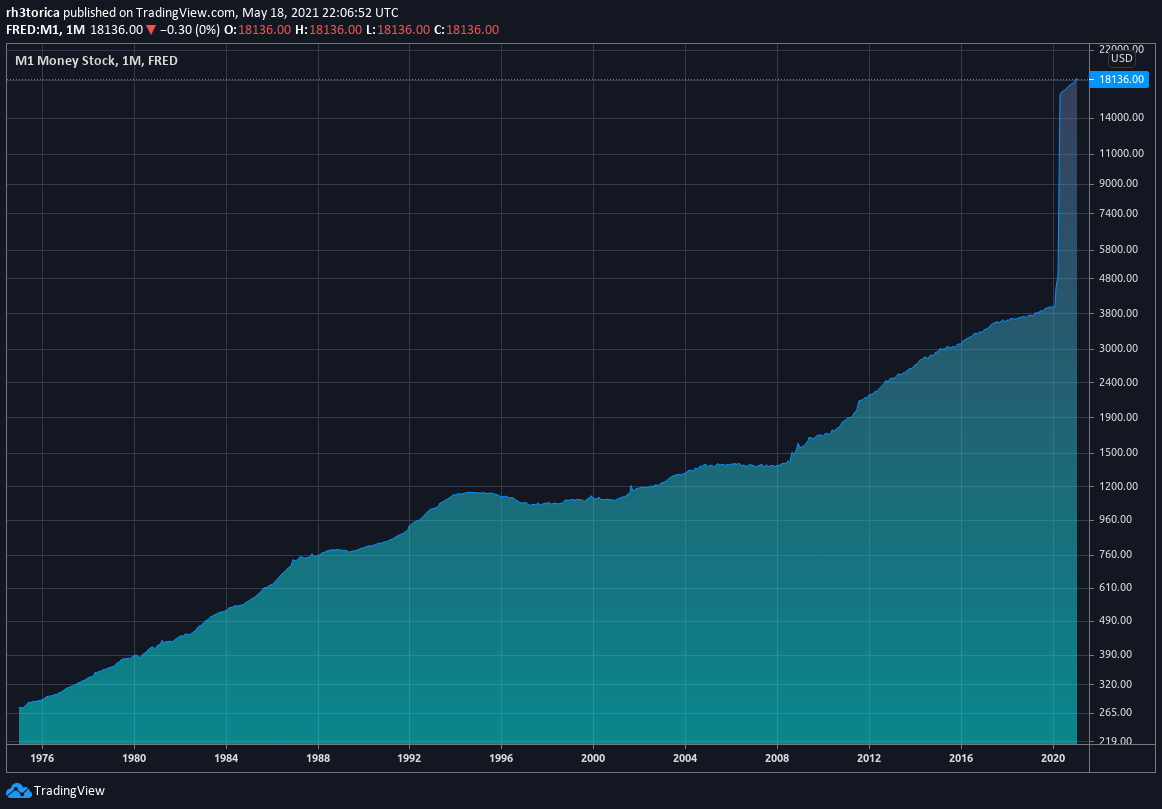The height and width of the screenshot is (809, 1162).
Task: Click the 1984 label on time axis
Action: point(225,758)
